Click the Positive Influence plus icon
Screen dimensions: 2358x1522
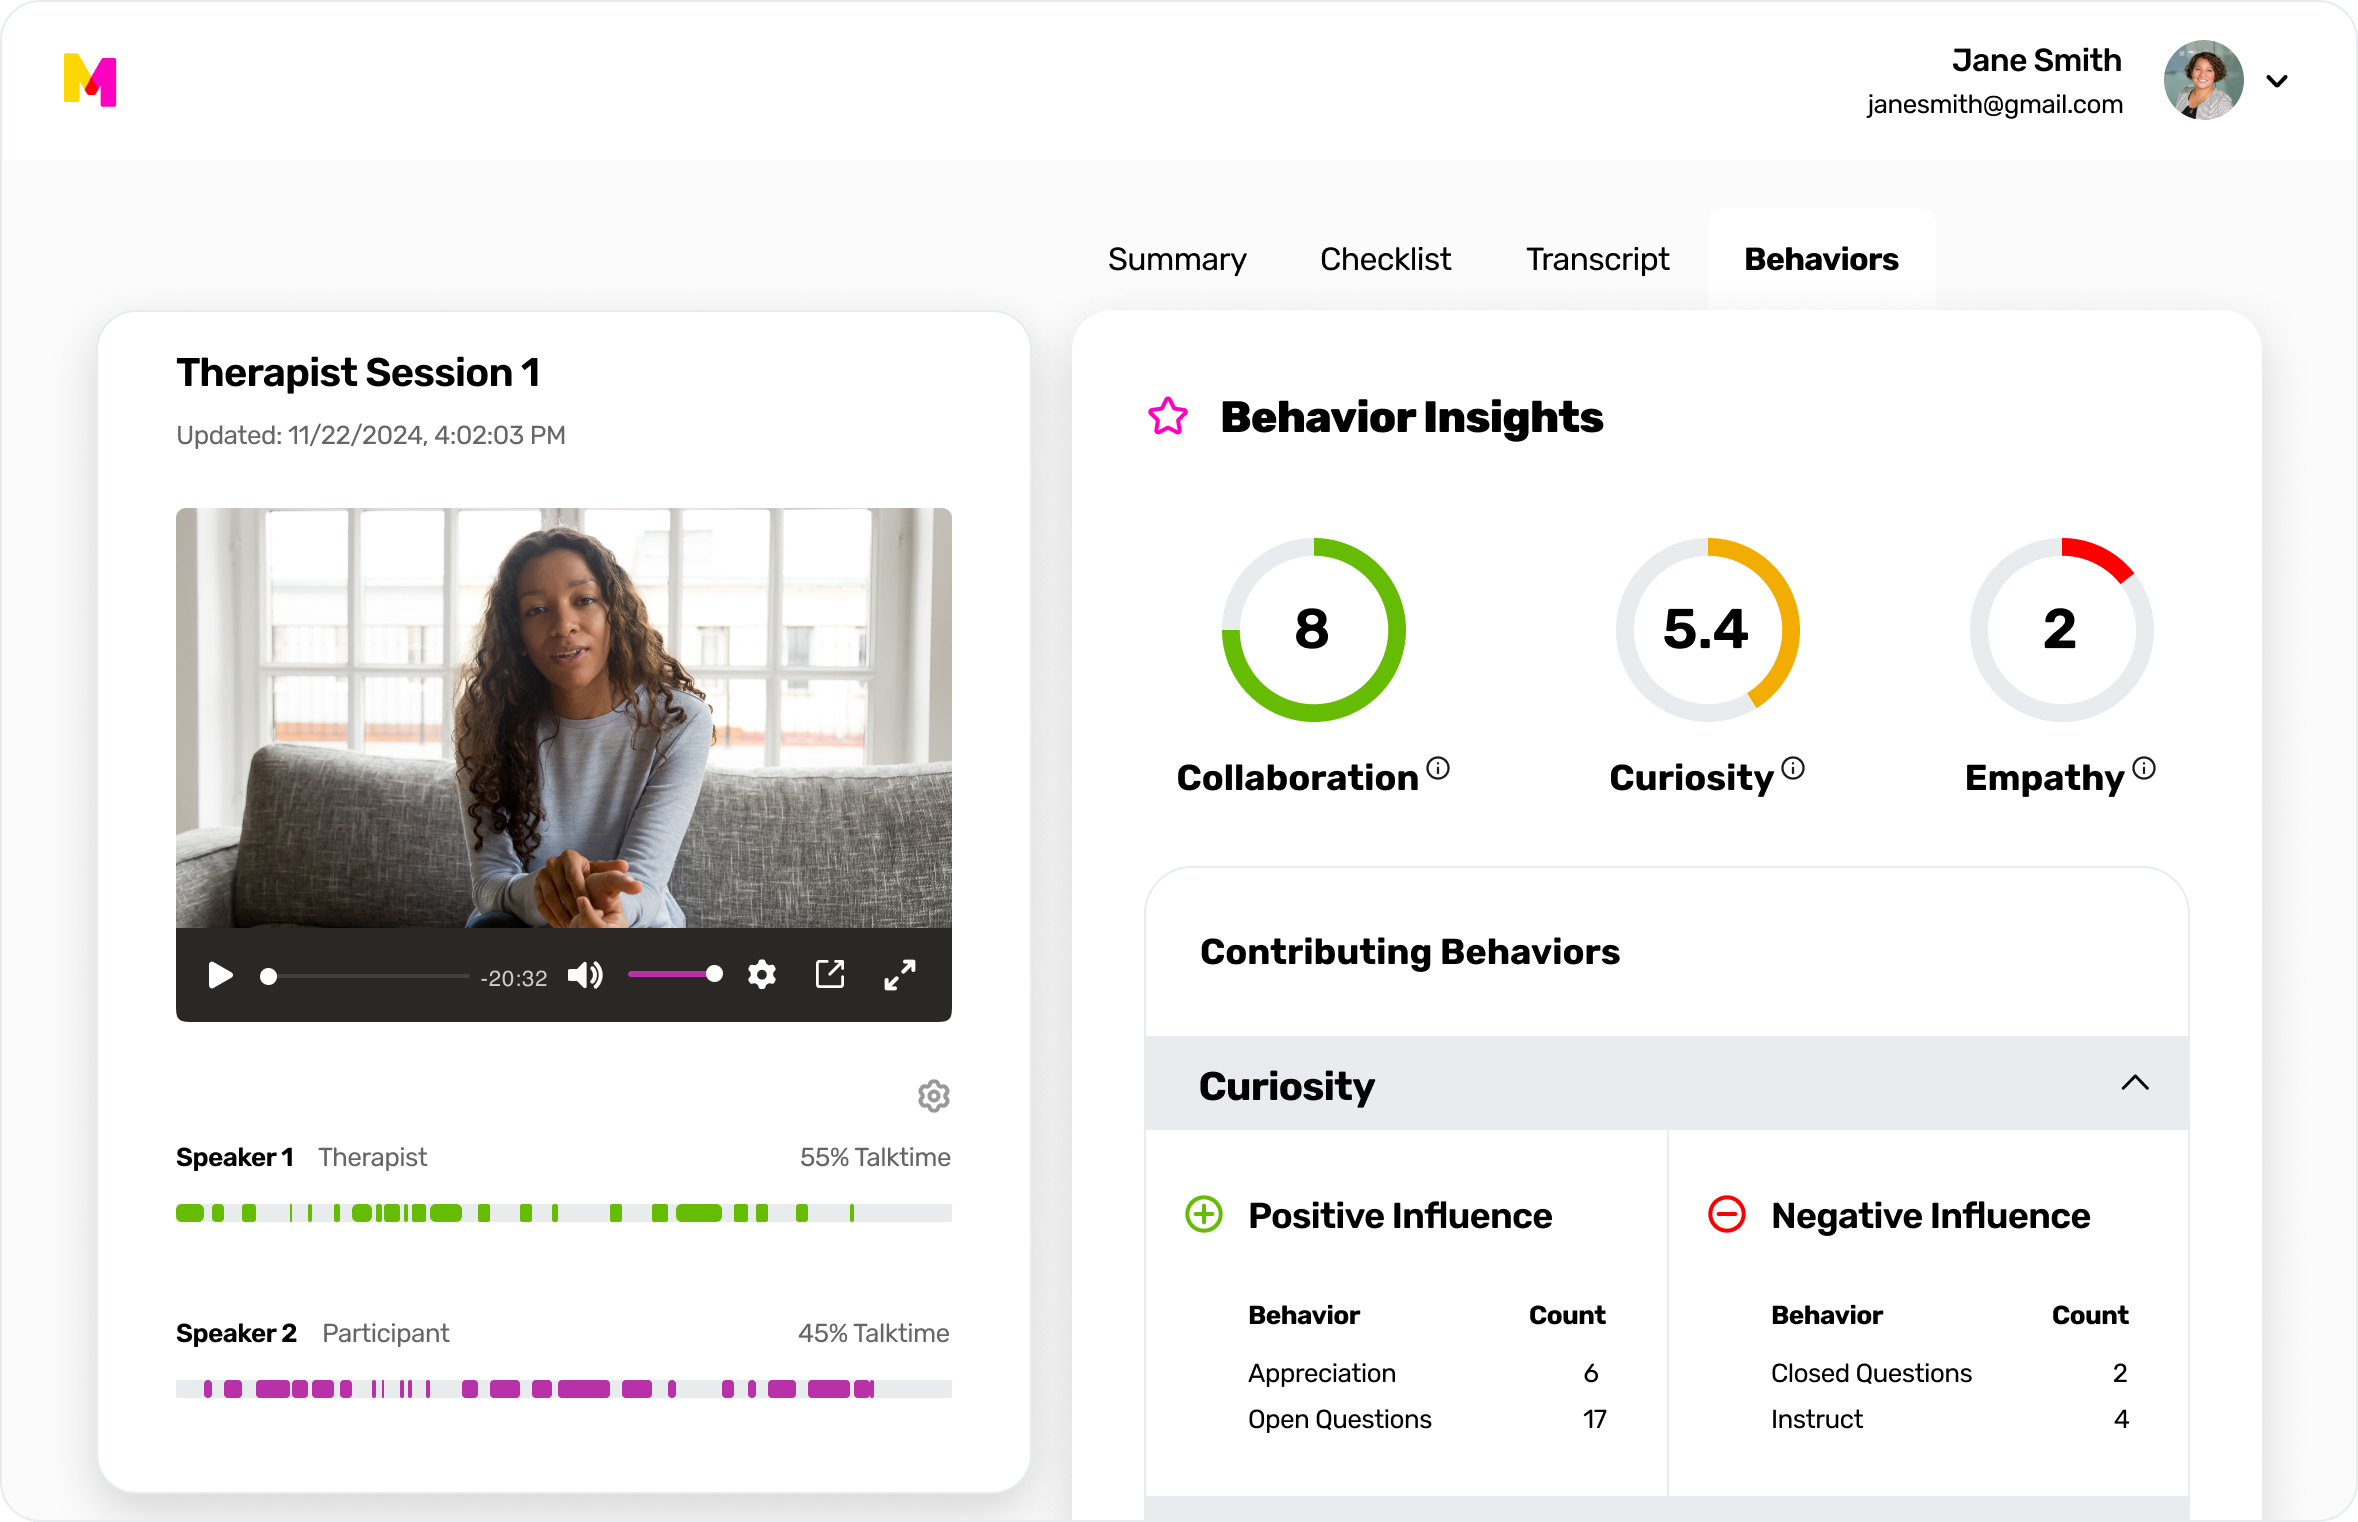(x=1204, y=1214)
